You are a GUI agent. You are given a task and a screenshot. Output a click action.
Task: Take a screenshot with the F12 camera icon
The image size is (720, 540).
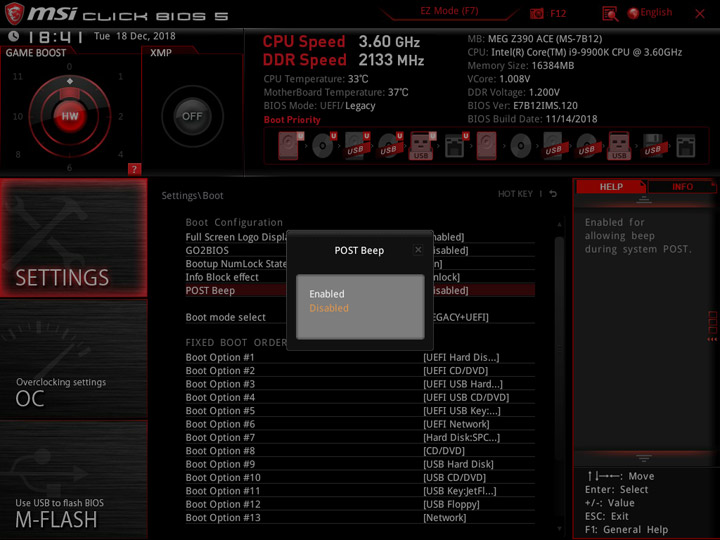click(x=536, y=14)
